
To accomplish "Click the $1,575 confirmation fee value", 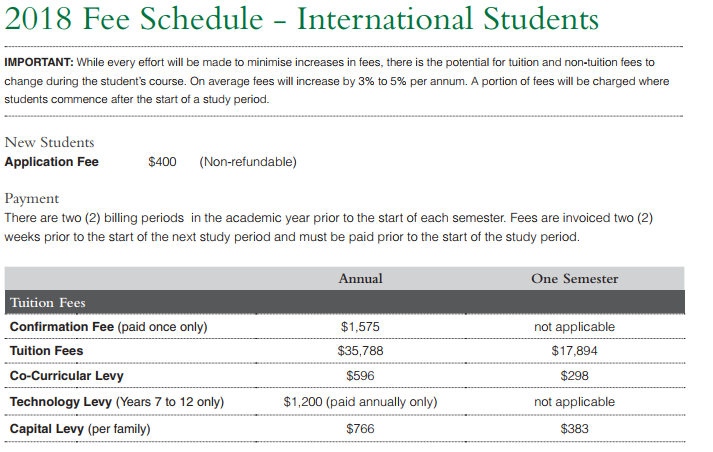I will tap(360, 327).
